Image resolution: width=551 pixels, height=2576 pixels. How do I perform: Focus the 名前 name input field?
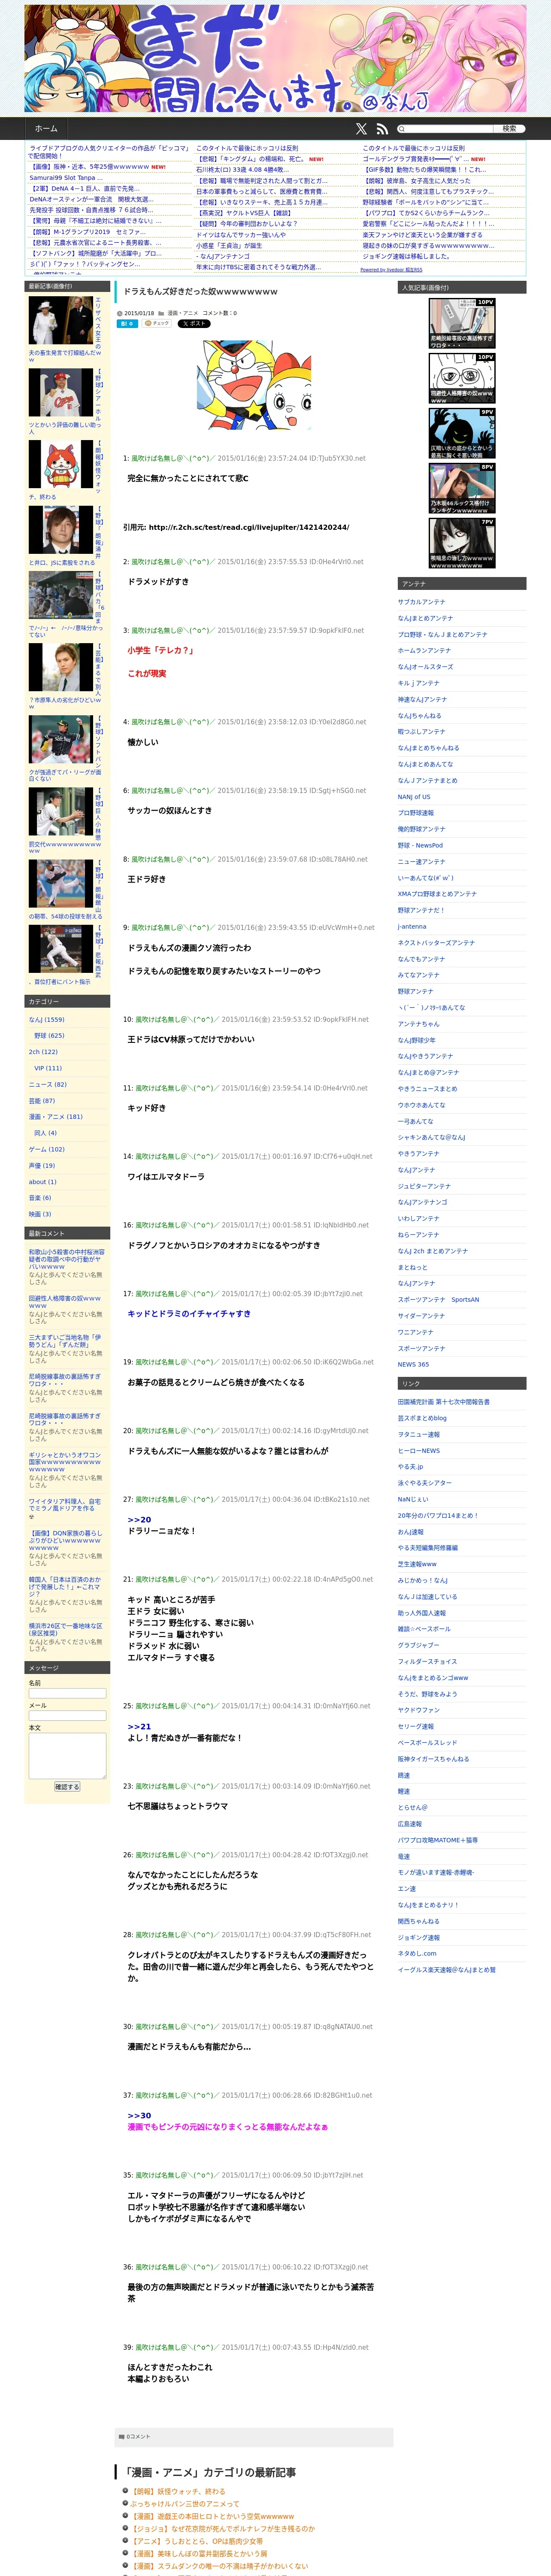[67, 1693]
